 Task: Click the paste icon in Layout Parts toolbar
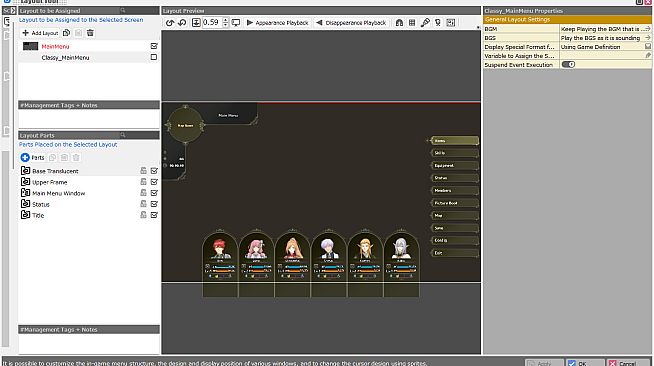(64, 158)
